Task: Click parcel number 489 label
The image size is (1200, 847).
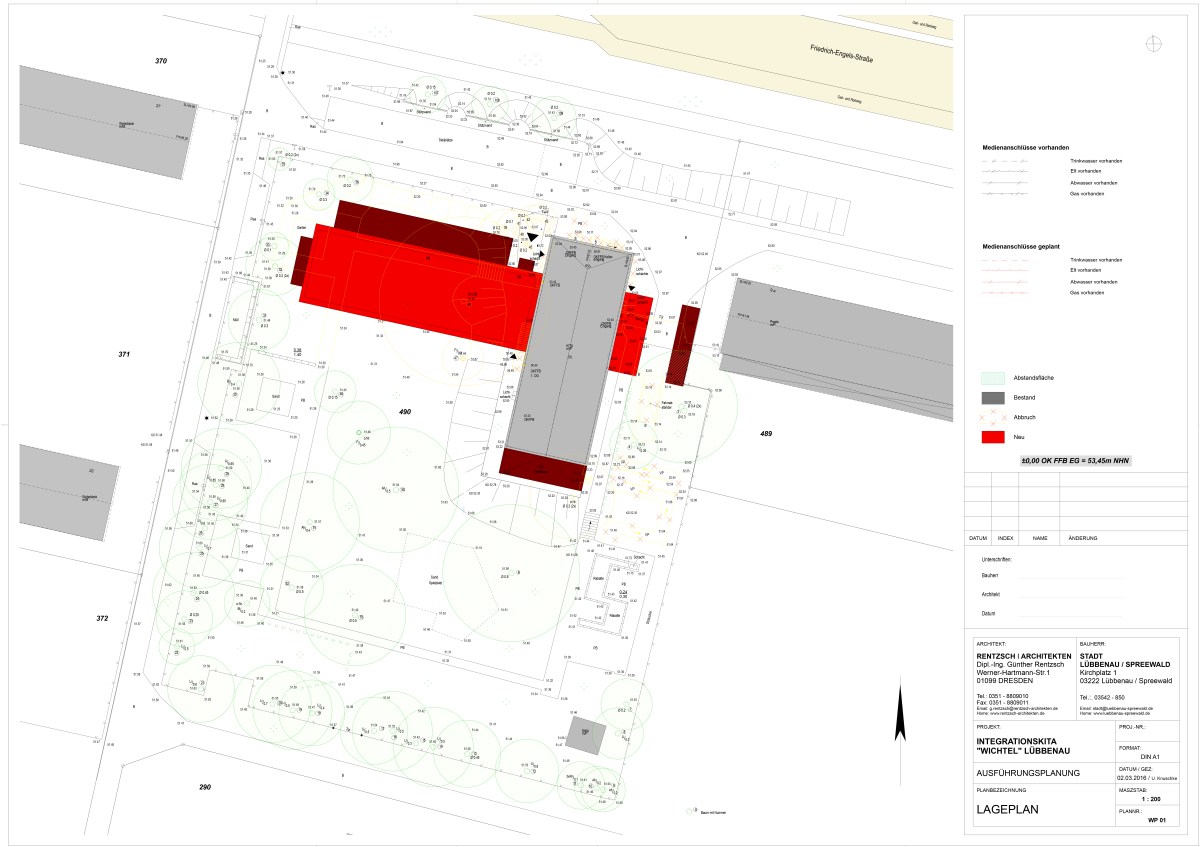Action: click(766, 433)
